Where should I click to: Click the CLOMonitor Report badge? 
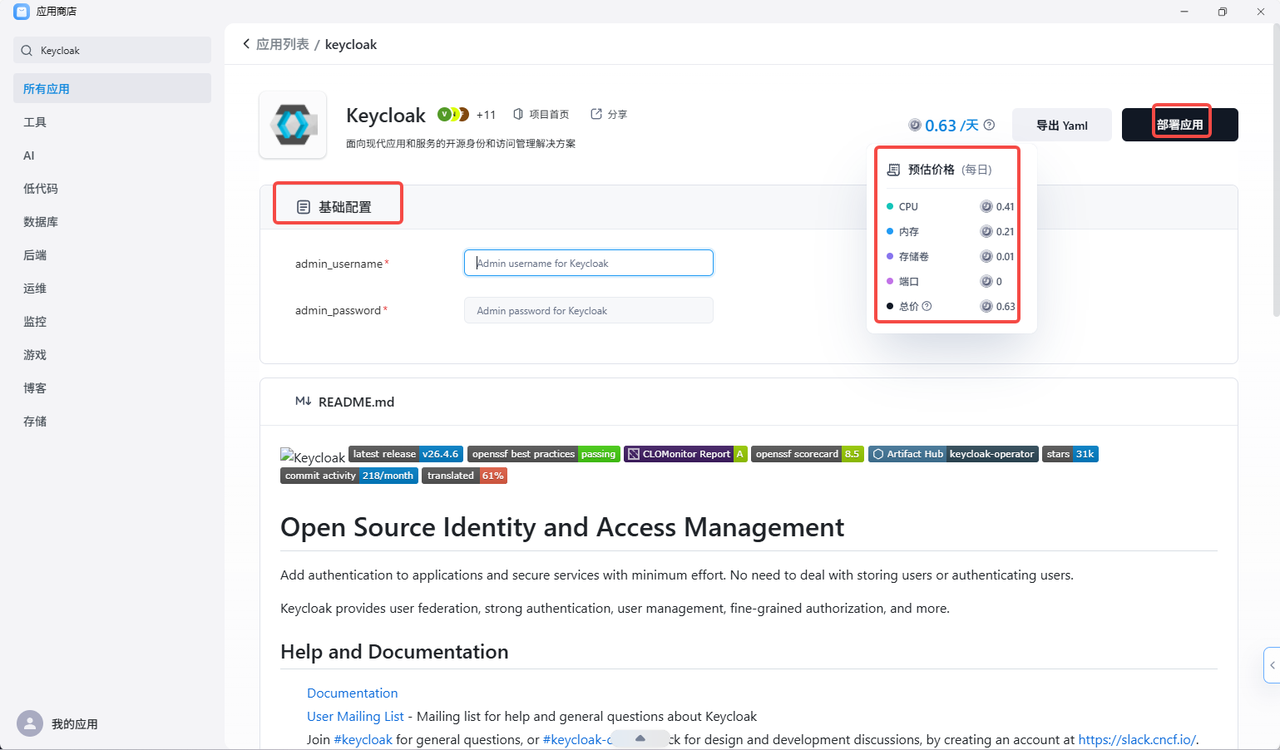[x=685, y=454]
